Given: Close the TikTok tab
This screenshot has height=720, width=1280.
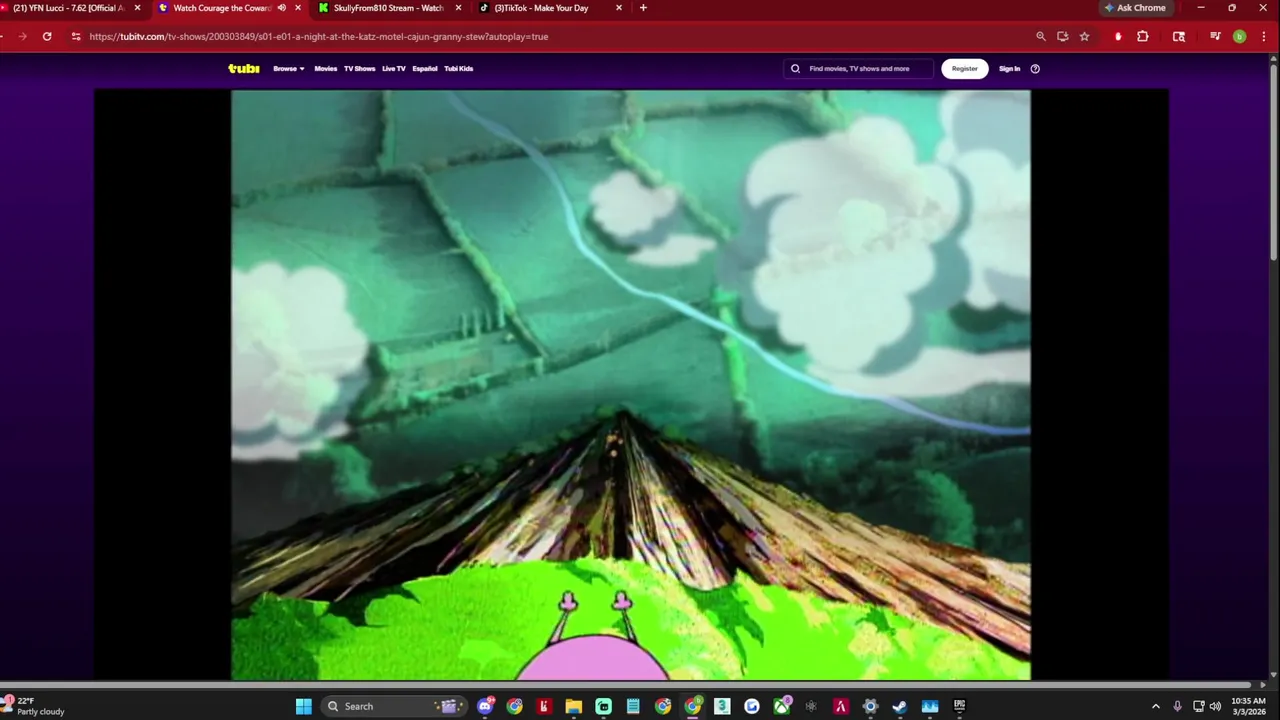Looking at the screenshot, I should pyautogui.click(x=619, y=8).
